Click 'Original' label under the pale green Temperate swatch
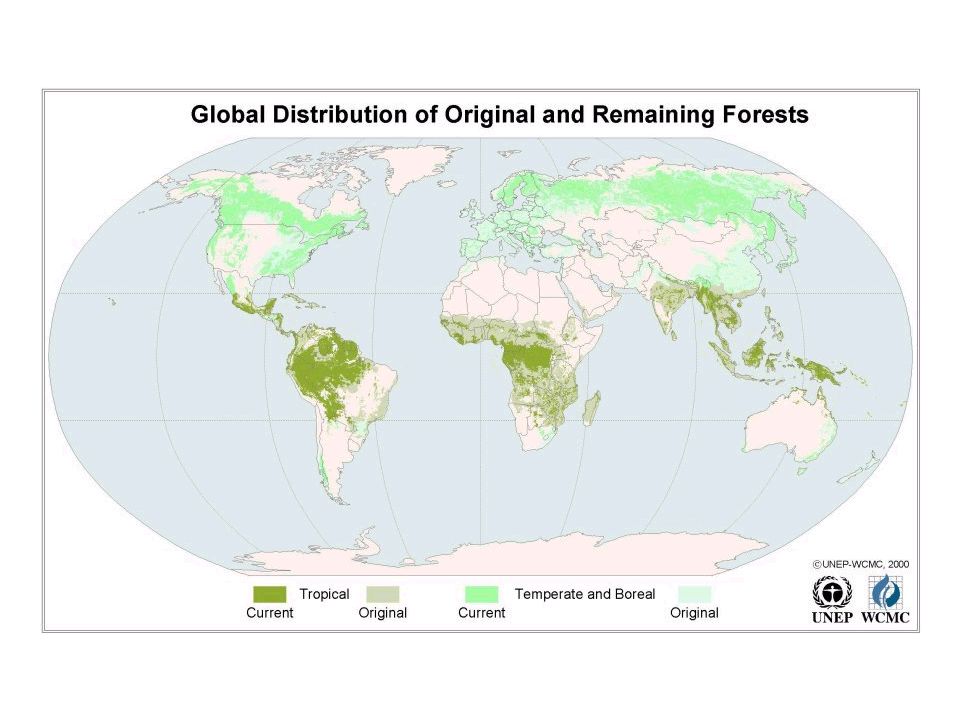Viewport: 960px width, 720px height. click(694, 613)
